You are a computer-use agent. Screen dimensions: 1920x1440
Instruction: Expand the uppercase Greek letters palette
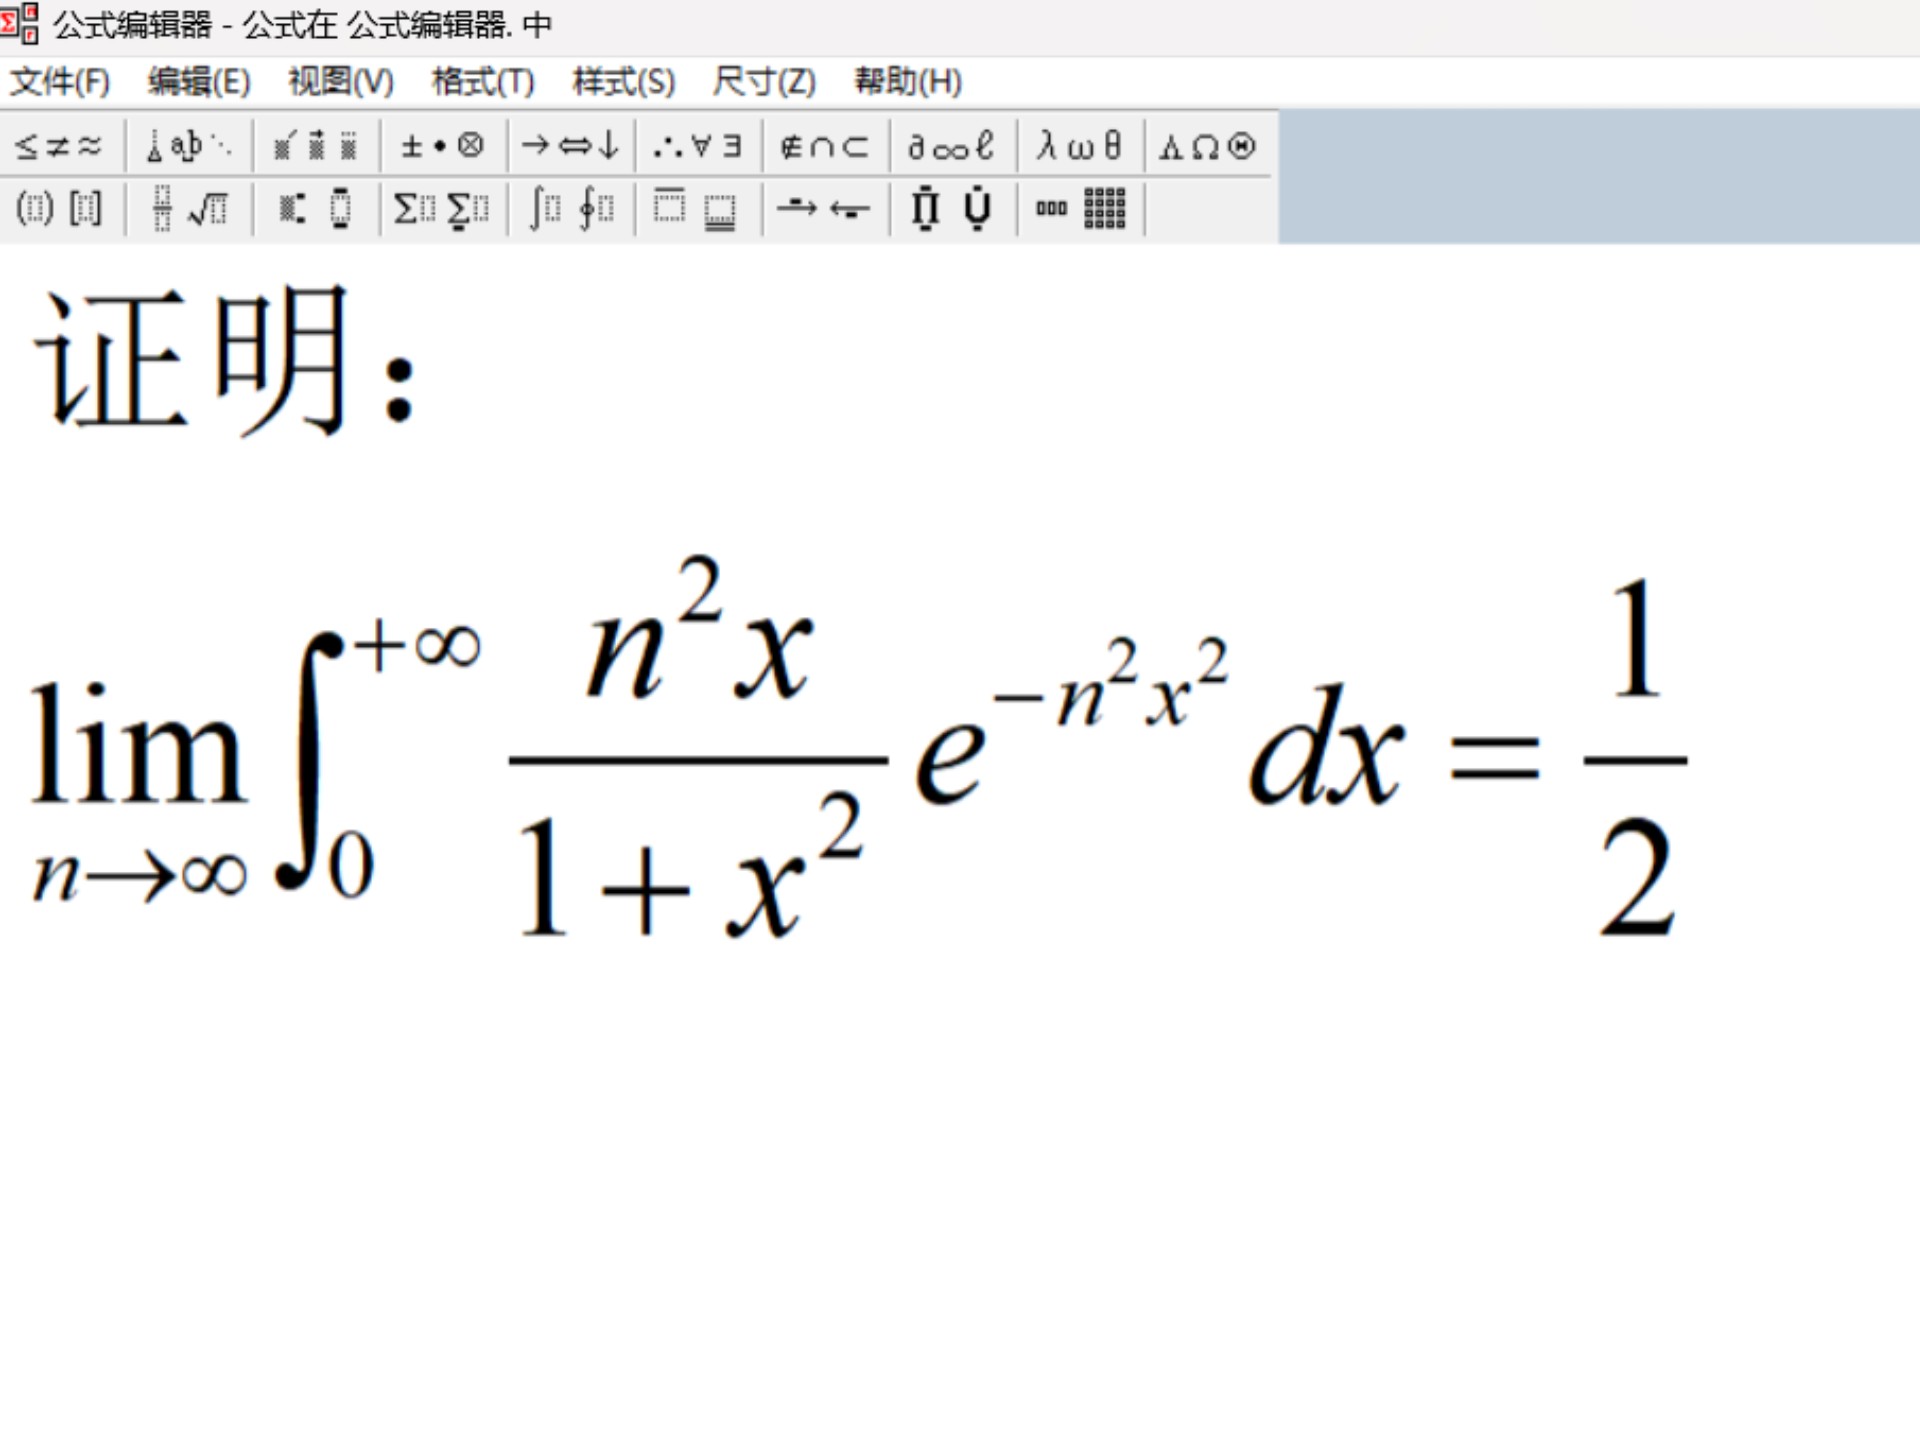1207,147
